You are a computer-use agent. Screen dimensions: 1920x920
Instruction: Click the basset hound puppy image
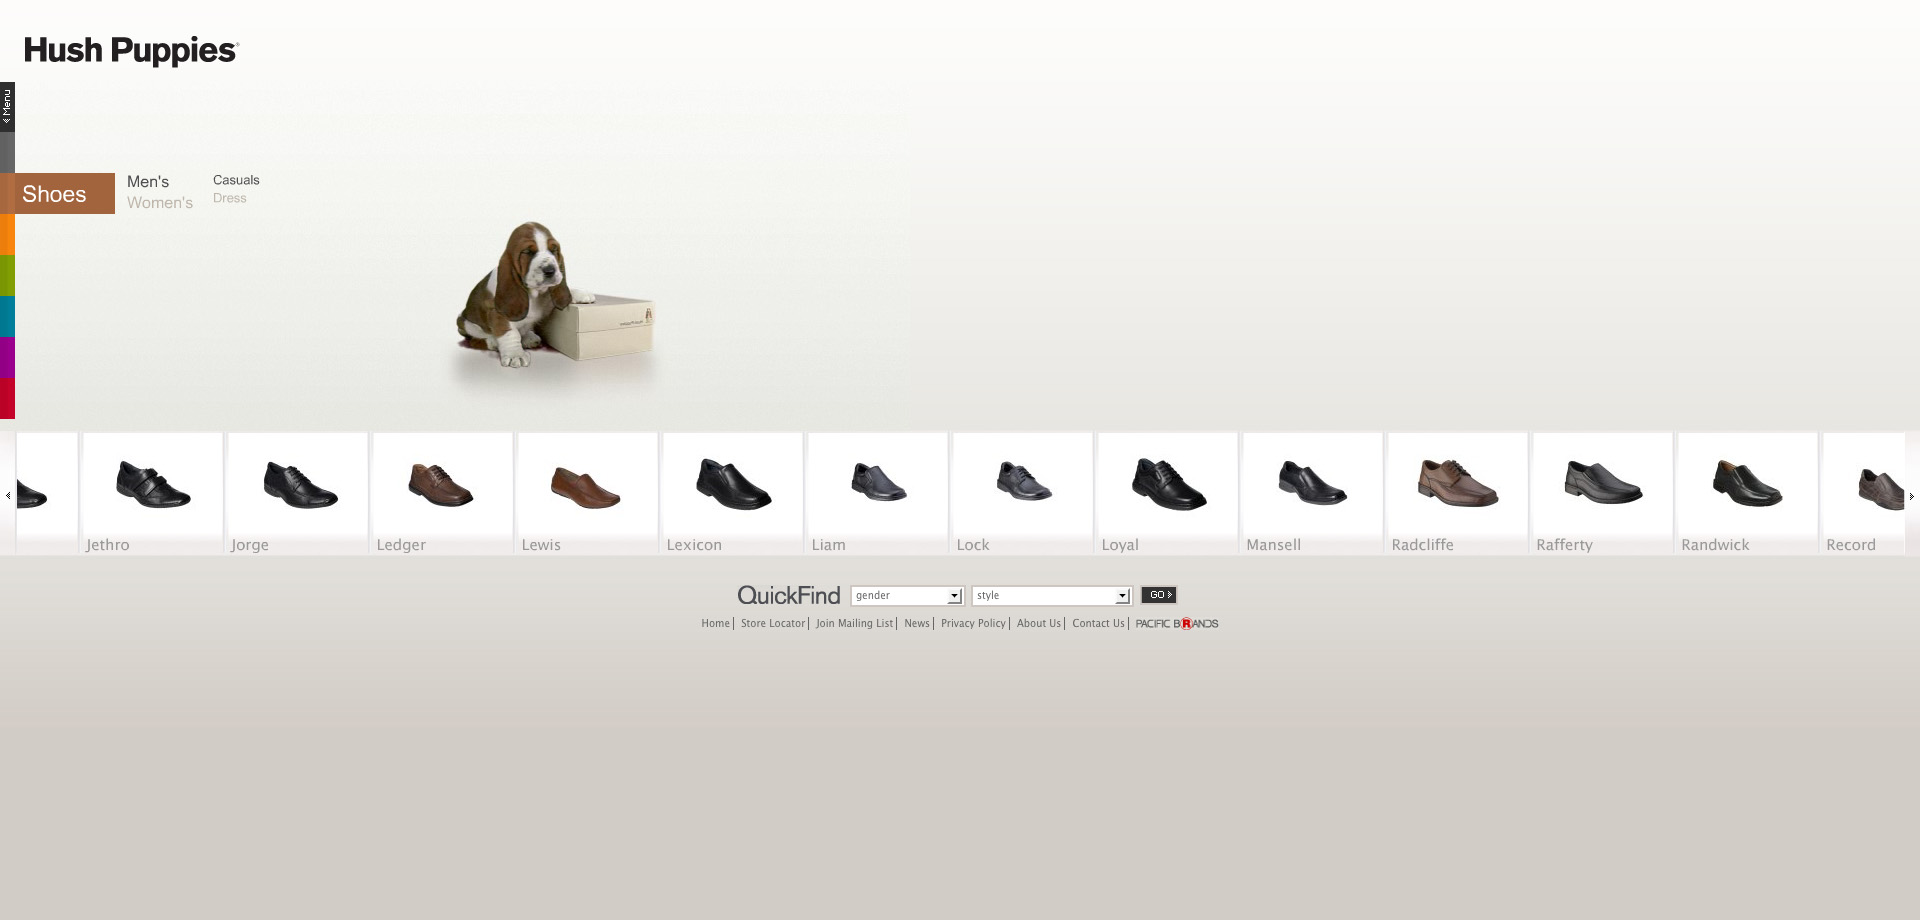point(555,295)
